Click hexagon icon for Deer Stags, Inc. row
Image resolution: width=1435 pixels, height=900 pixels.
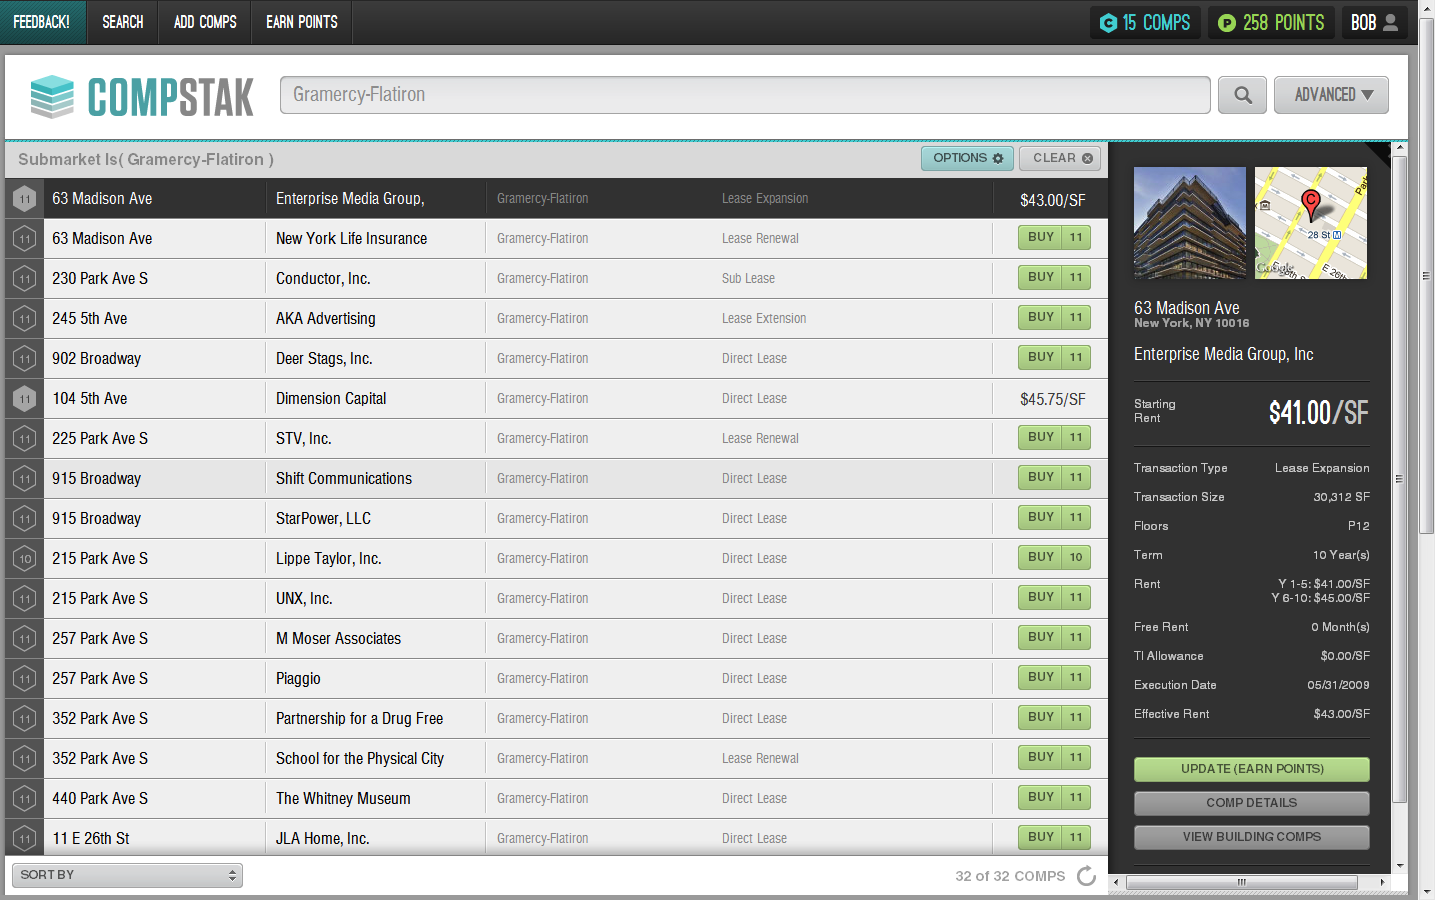click(x=25, y=359)
